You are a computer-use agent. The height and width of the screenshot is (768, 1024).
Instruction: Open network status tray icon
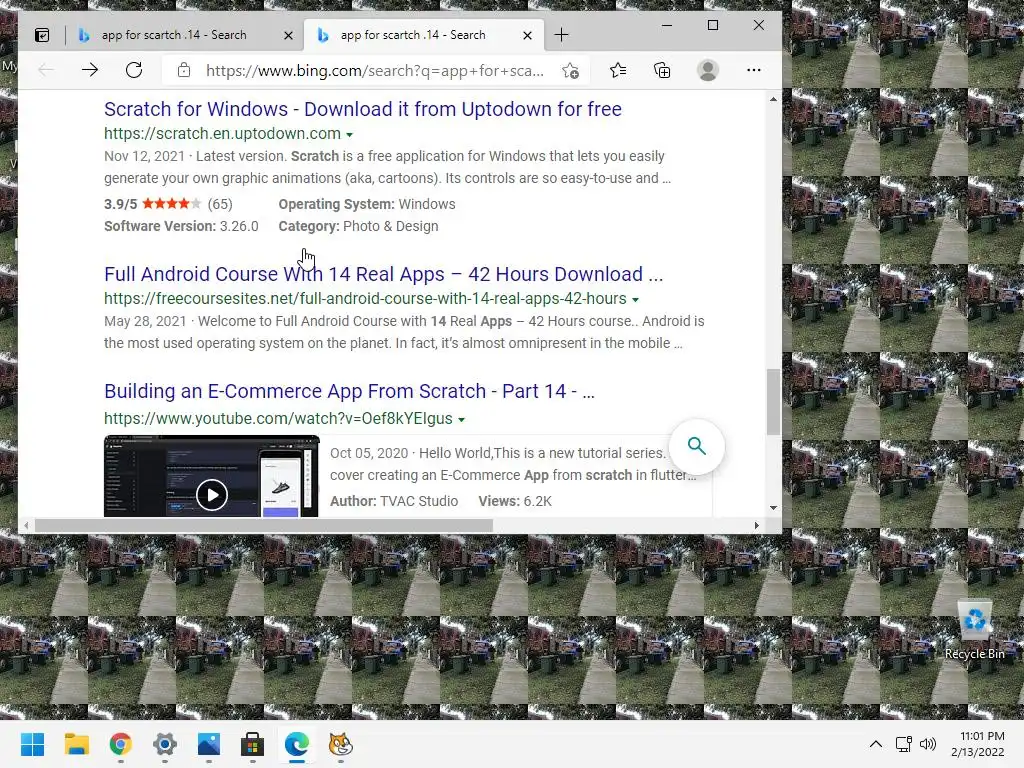tap(904, 744)
